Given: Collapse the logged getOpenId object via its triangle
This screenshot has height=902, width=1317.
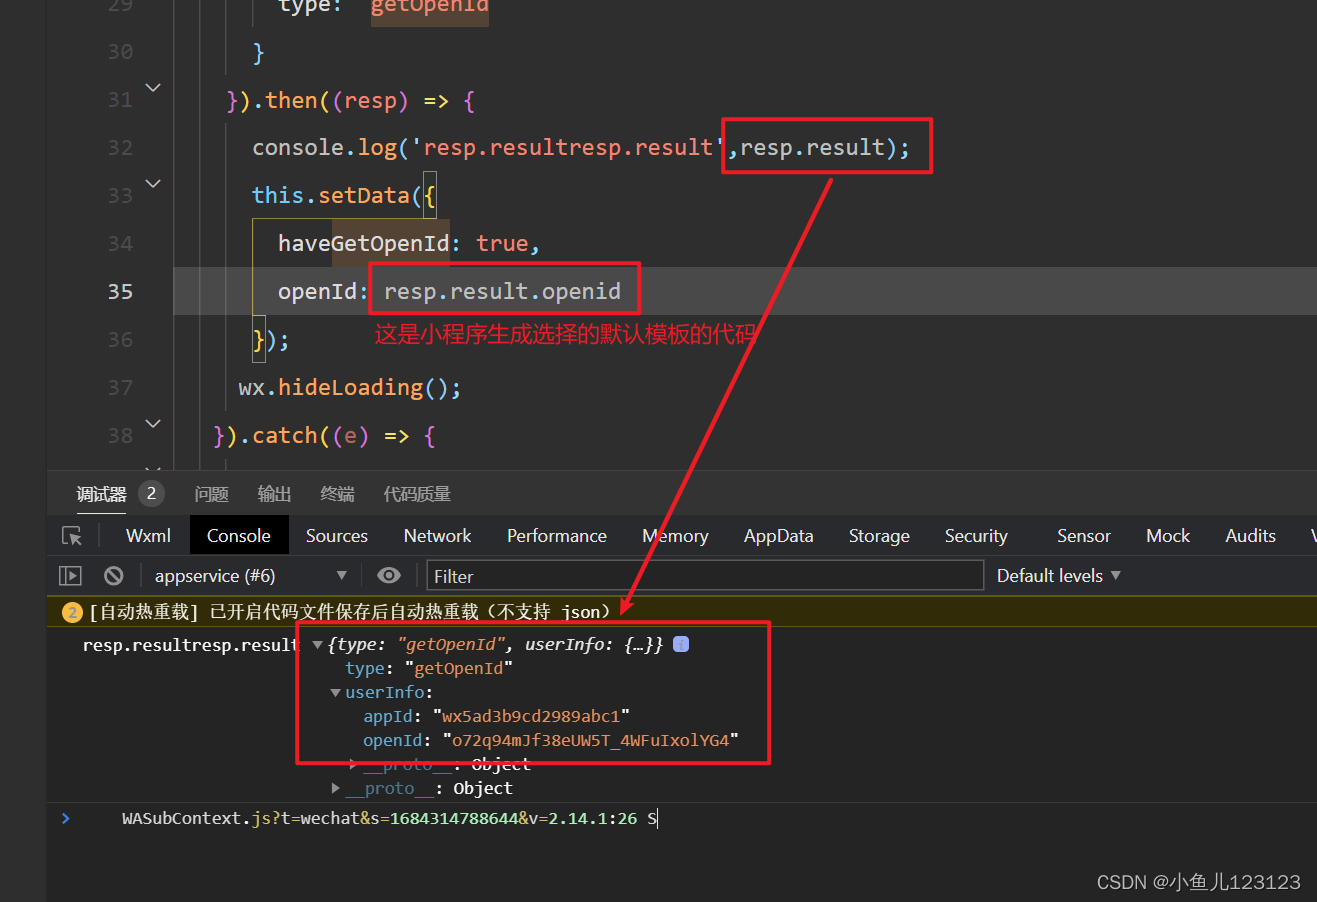Looking at the screenshot, I should (x=317, y=644).
